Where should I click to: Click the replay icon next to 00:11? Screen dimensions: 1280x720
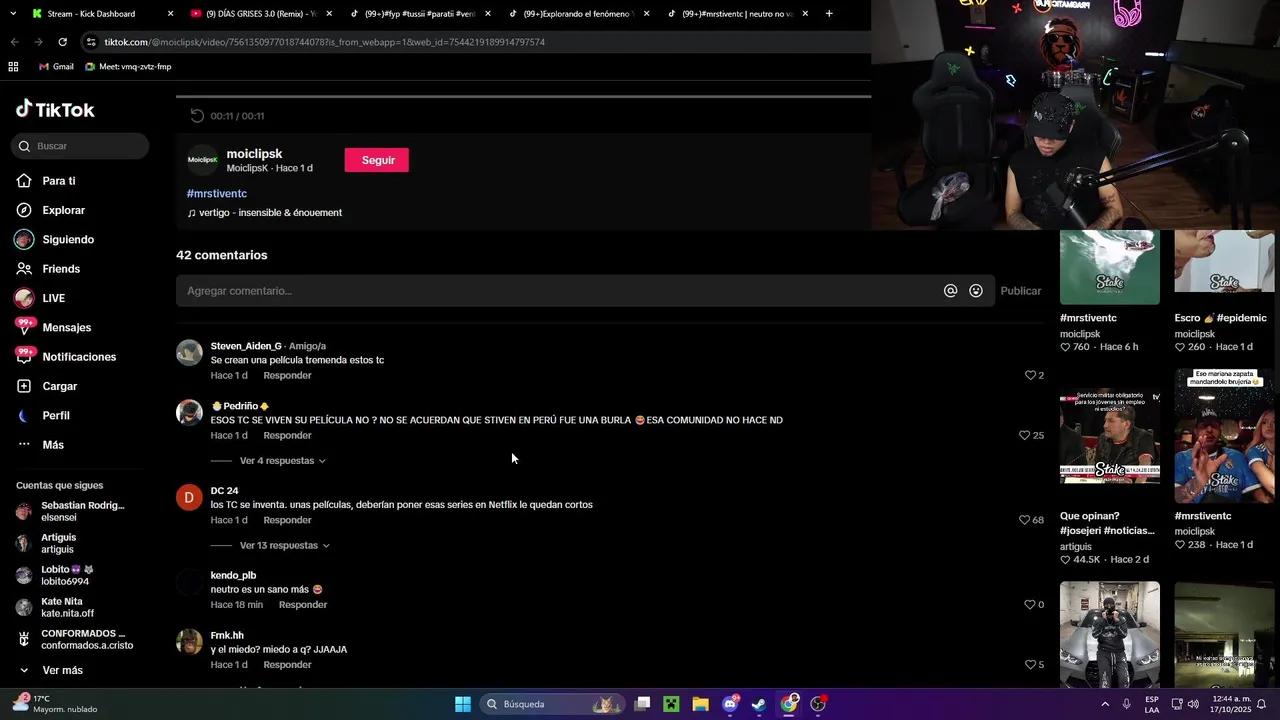coord(197,116)
